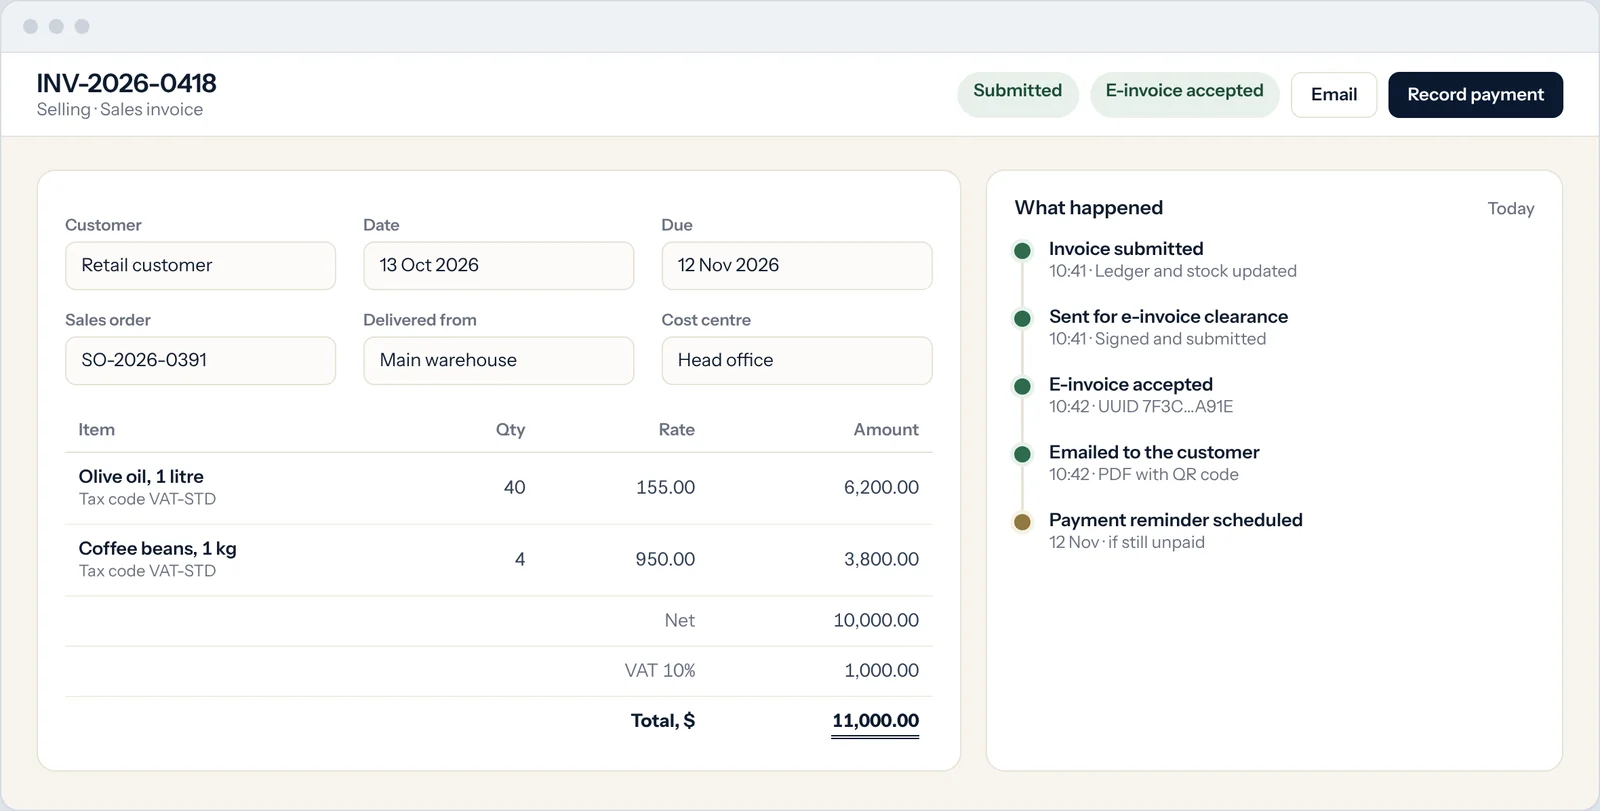Select 'E-invoice accepted' event title in timeline
Screen dimensions: 1600x811
(1131, 385)
